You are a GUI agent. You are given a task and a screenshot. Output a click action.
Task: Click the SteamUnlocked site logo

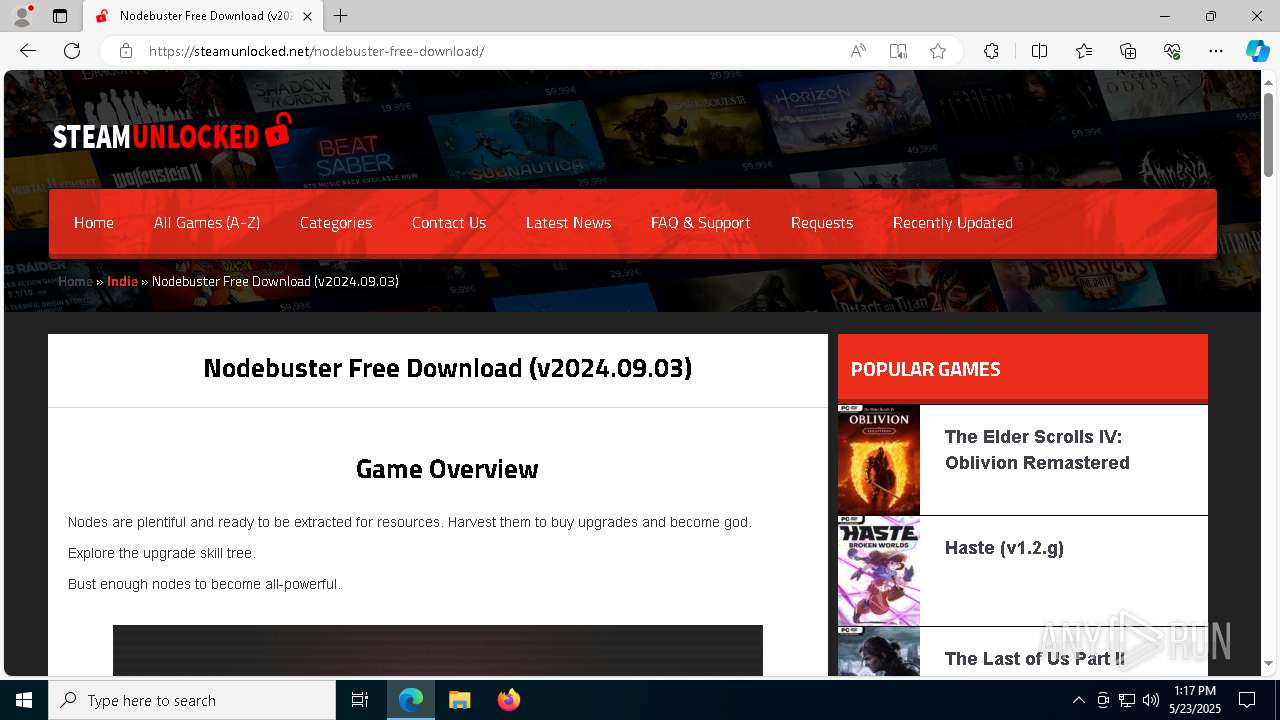tap(172, 132)
